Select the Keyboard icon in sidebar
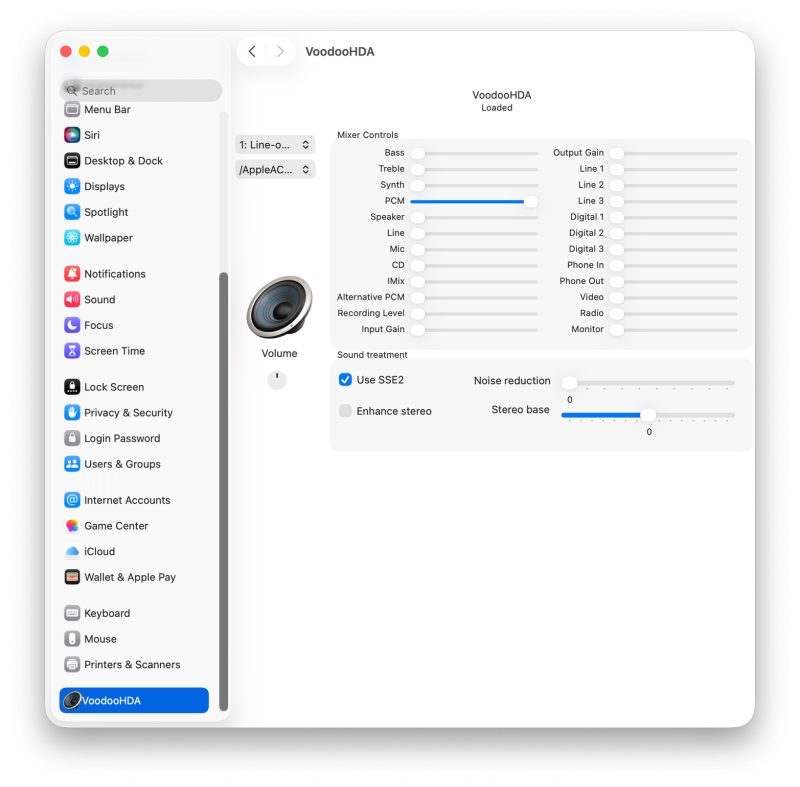800x787 pixels. [72, 613]
